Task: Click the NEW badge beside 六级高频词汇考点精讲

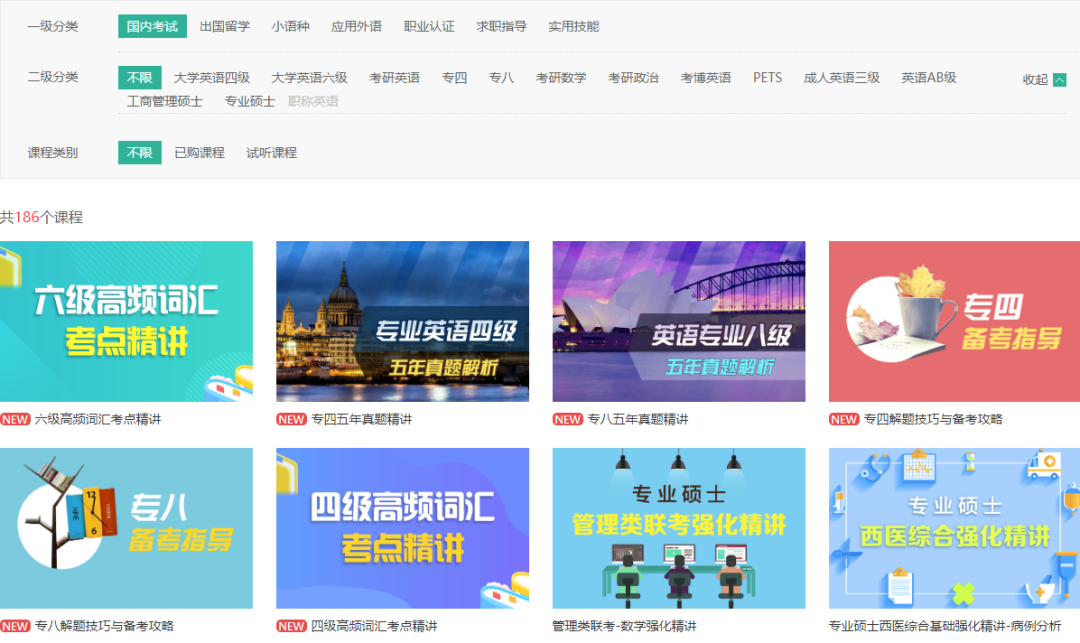Action: tap(15, 420)
